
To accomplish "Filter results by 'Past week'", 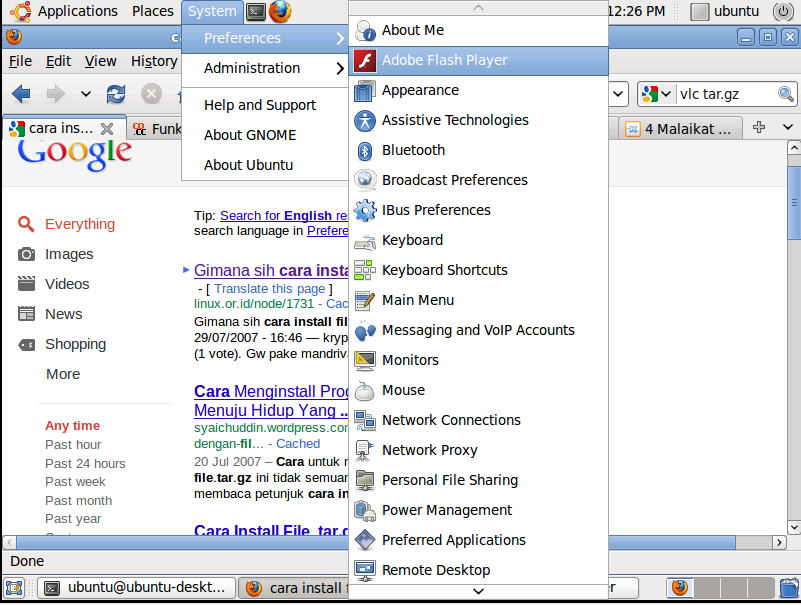I will (75, 482).
